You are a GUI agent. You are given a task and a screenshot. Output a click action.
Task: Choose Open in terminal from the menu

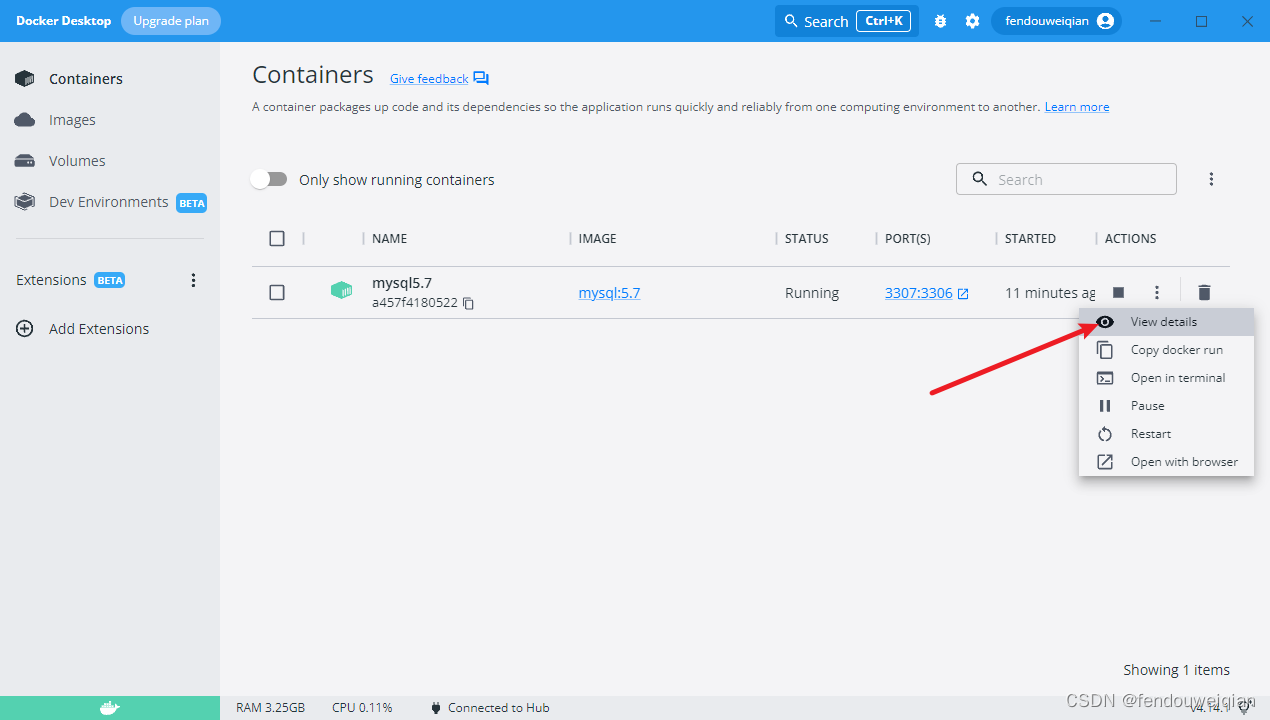tap(1178, 377)
